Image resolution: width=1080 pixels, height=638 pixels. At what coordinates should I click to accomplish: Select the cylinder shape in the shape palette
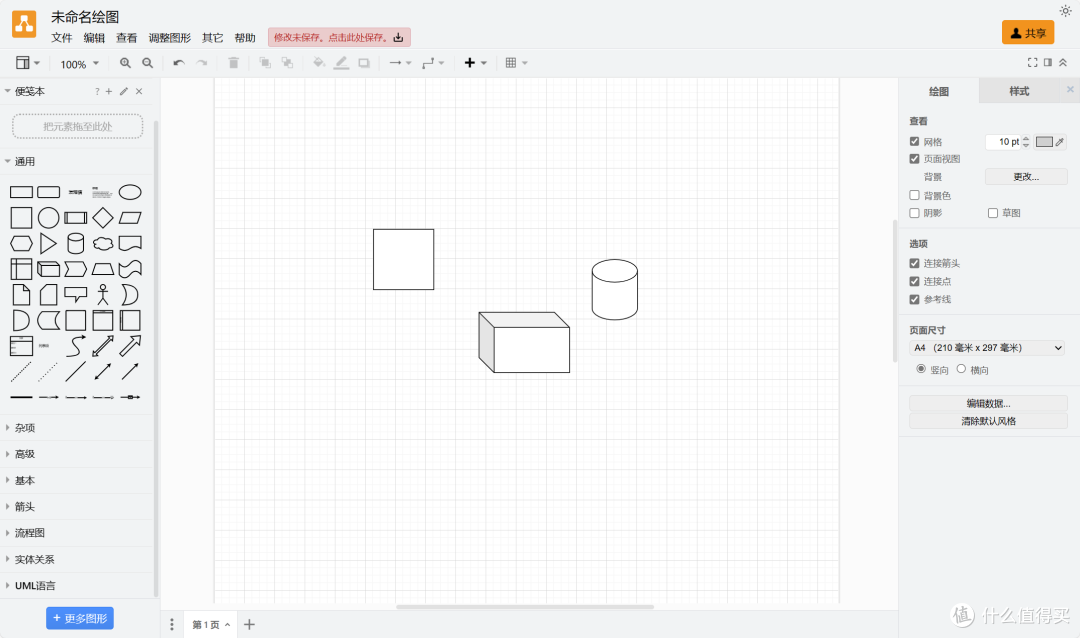coord(76,243)
